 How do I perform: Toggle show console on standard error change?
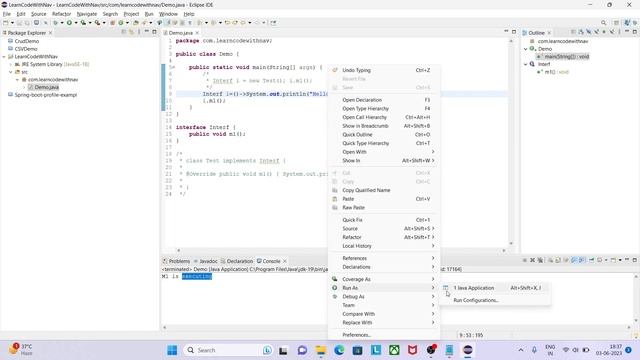pyautogui.click(x=582, y=260)
